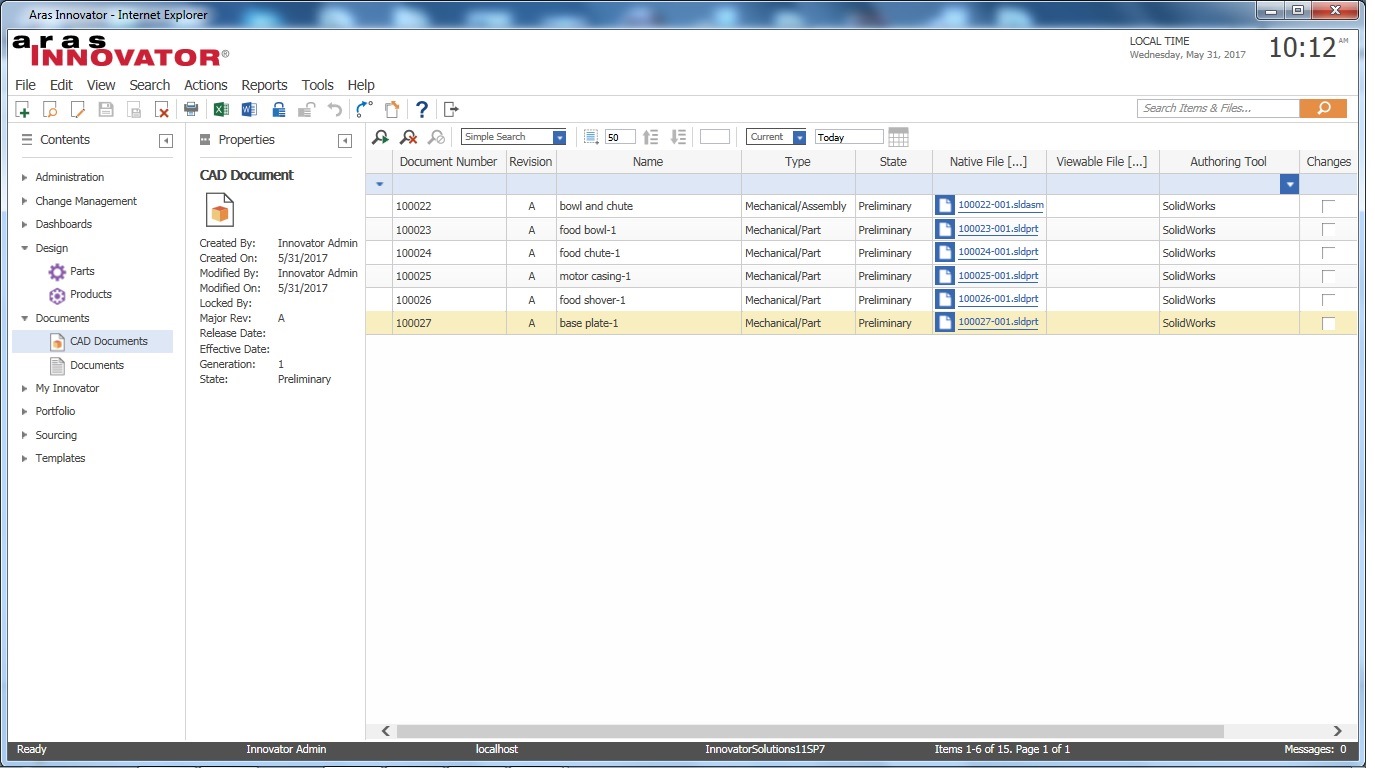Open Help via question mark icon

pos(422,109)
